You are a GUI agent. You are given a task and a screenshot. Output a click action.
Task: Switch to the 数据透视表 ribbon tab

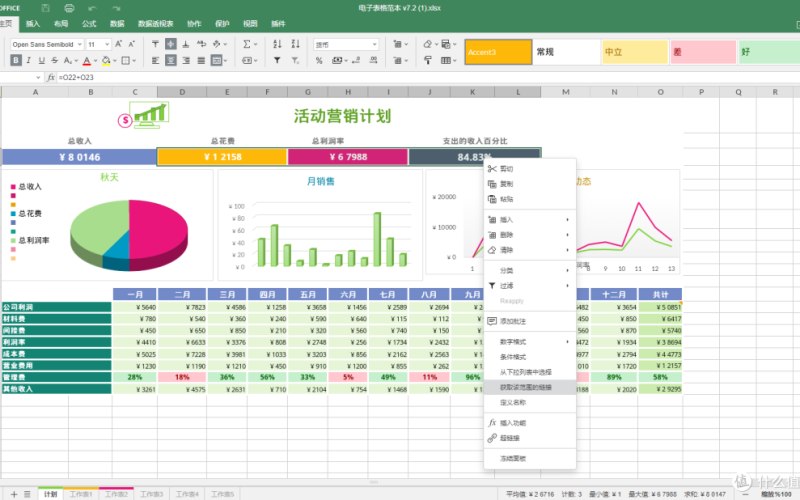pos(156,23)
